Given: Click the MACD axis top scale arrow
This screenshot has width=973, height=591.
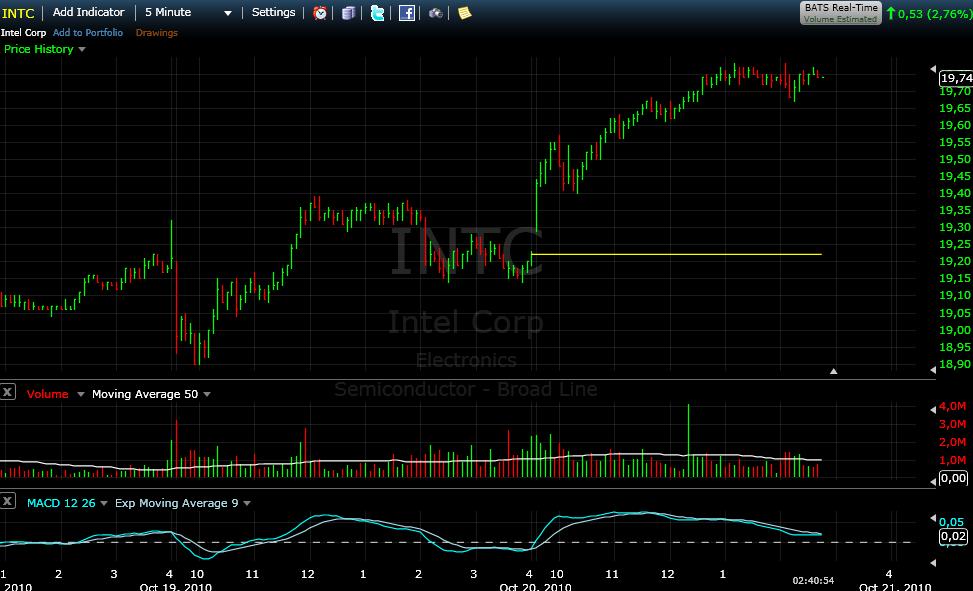Looking at the screenshot, I should tap(933, 518).
